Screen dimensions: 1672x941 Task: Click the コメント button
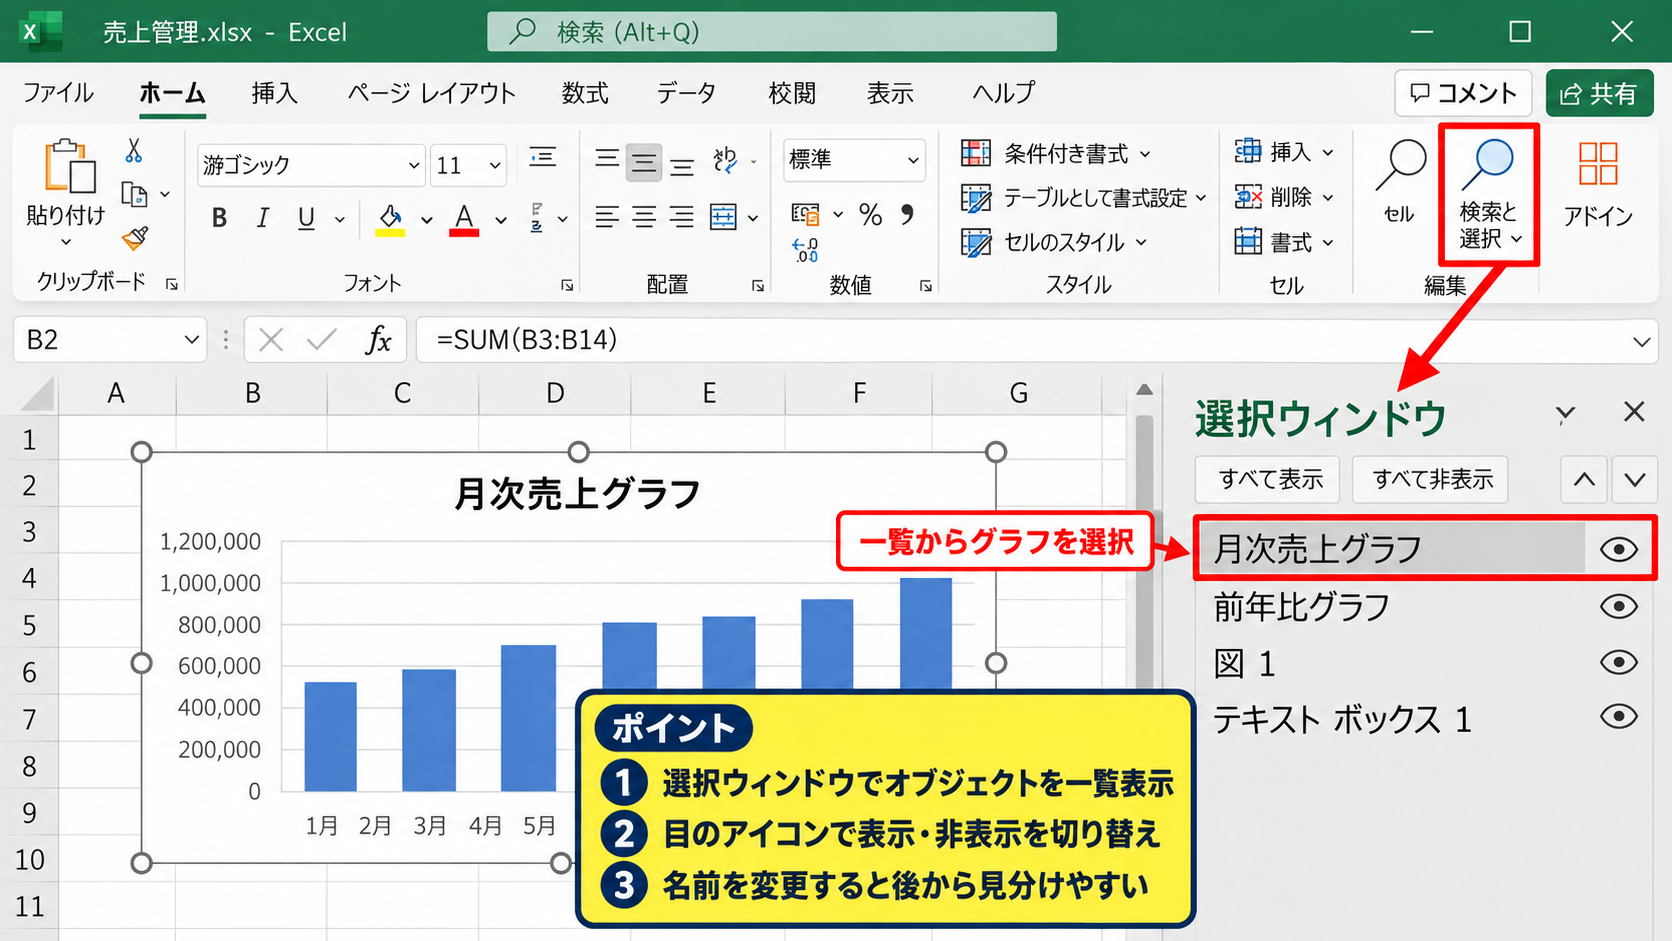click(1463, 93)
